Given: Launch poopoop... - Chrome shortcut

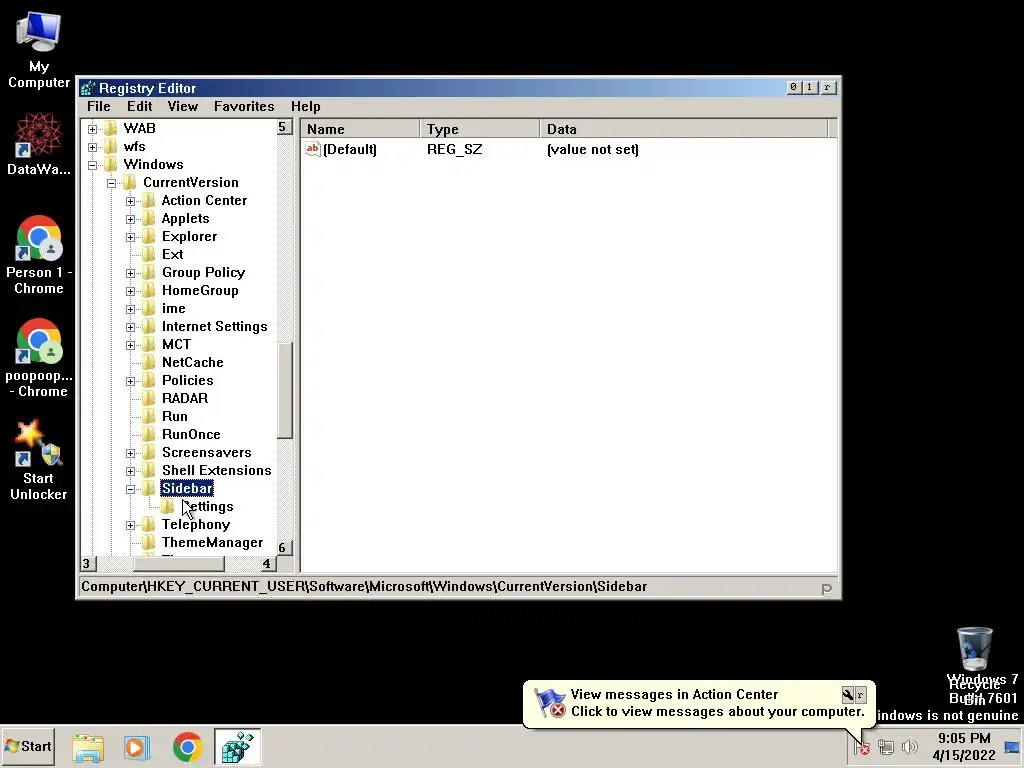Looking at the screenshot, I should (x=39, y=359).
